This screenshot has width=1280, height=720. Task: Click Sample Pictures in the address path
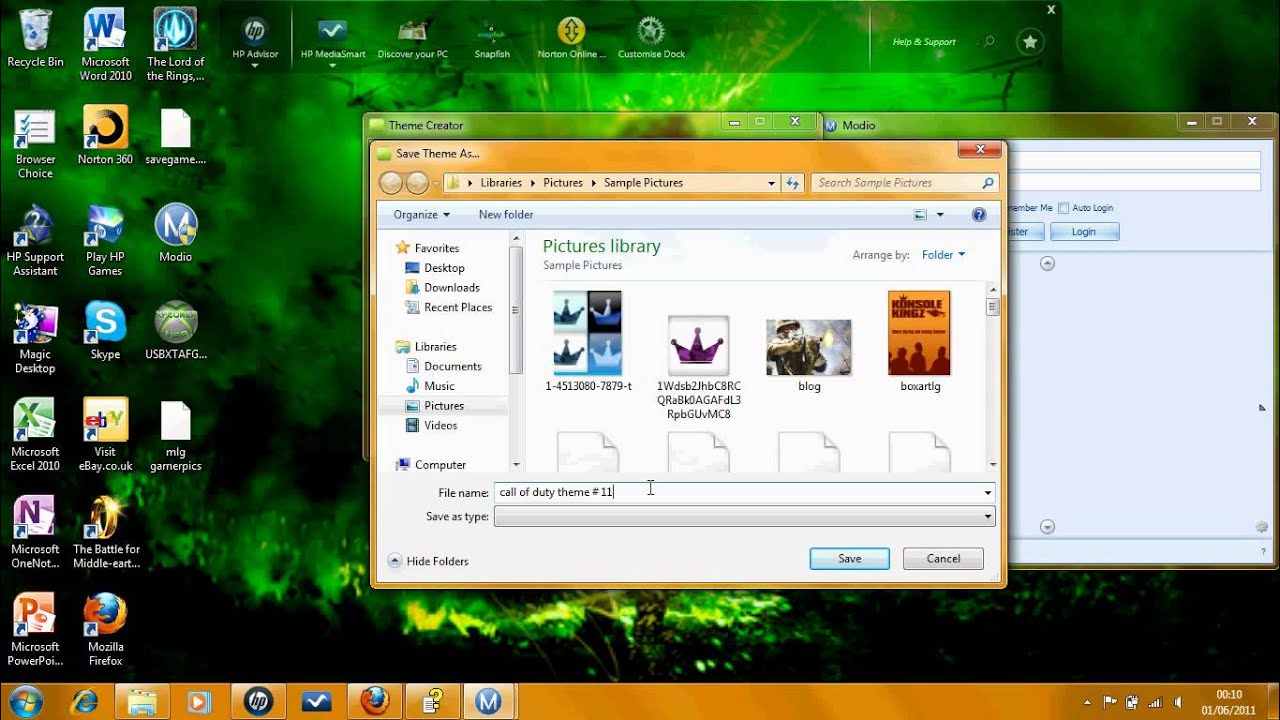(643, 183)
